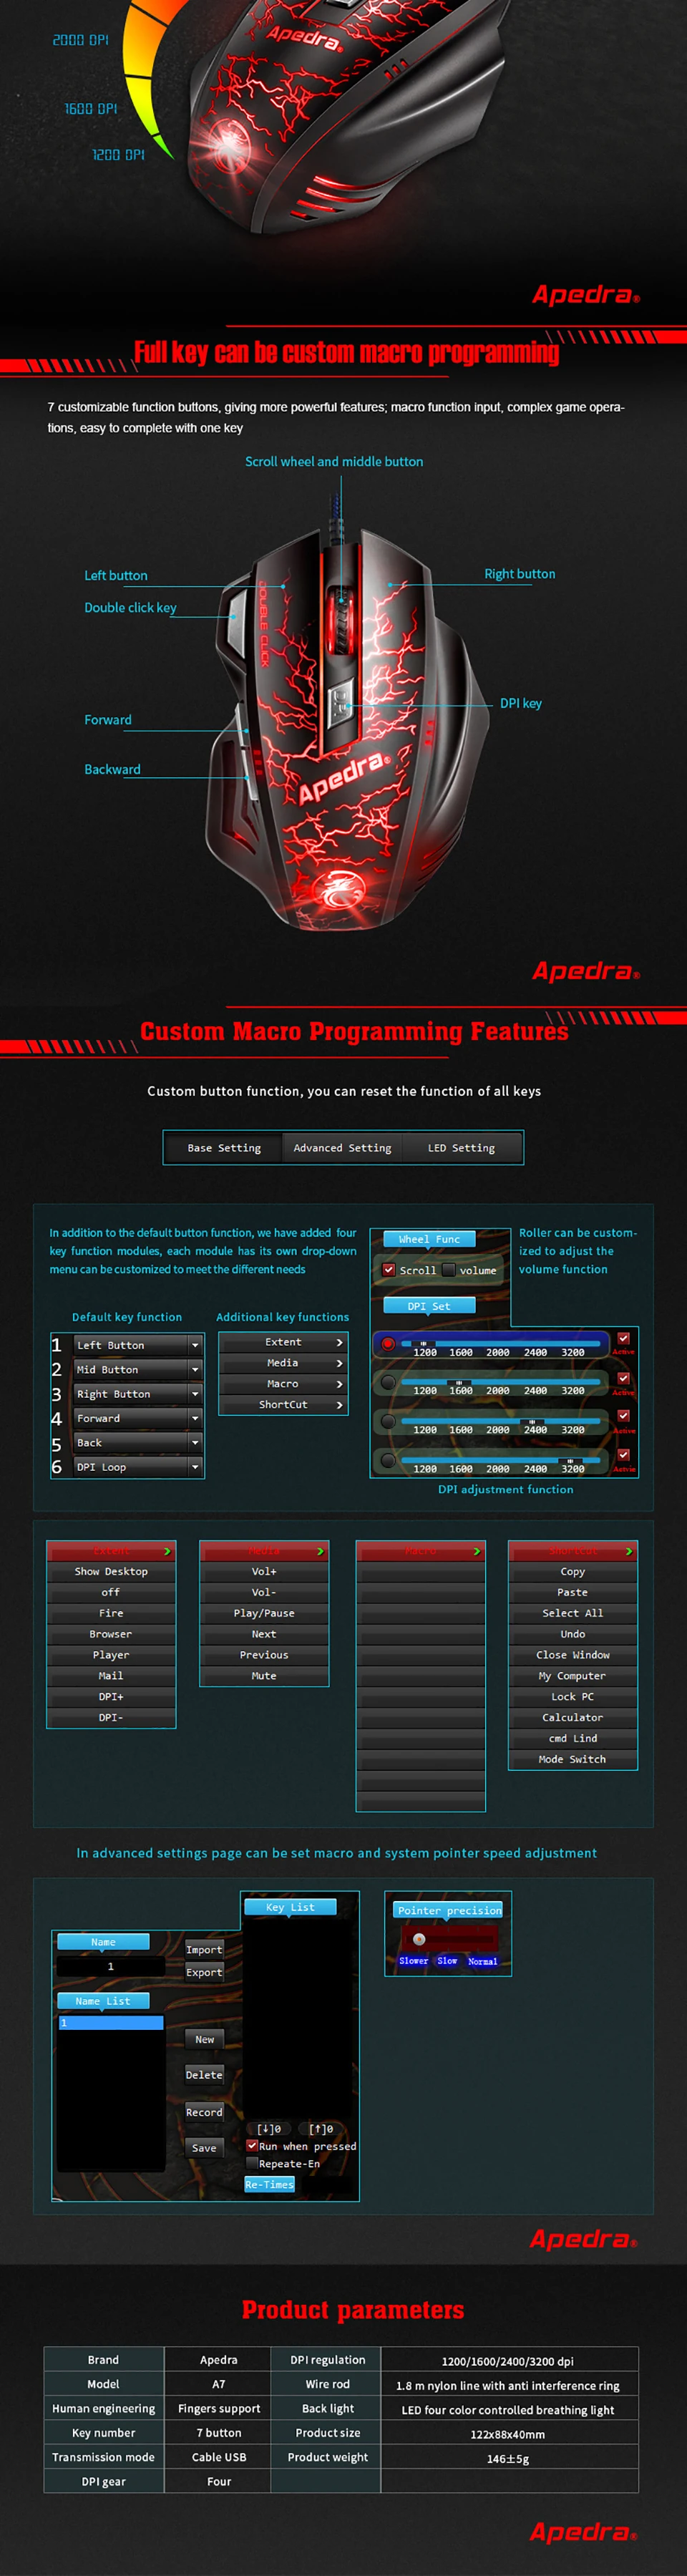
Task: Select radio button for the 2400 DPI row
Action: (388, 1421)
